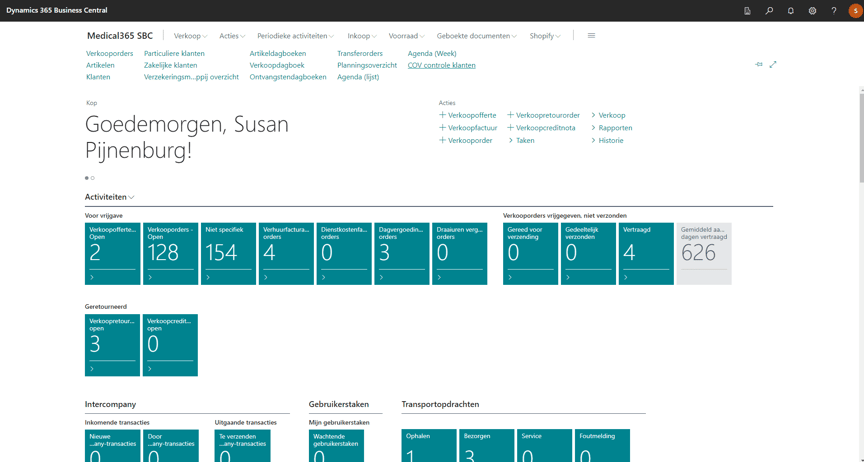Create new Verkooporder from actions
864x462 pixels.
pos(466,141)
